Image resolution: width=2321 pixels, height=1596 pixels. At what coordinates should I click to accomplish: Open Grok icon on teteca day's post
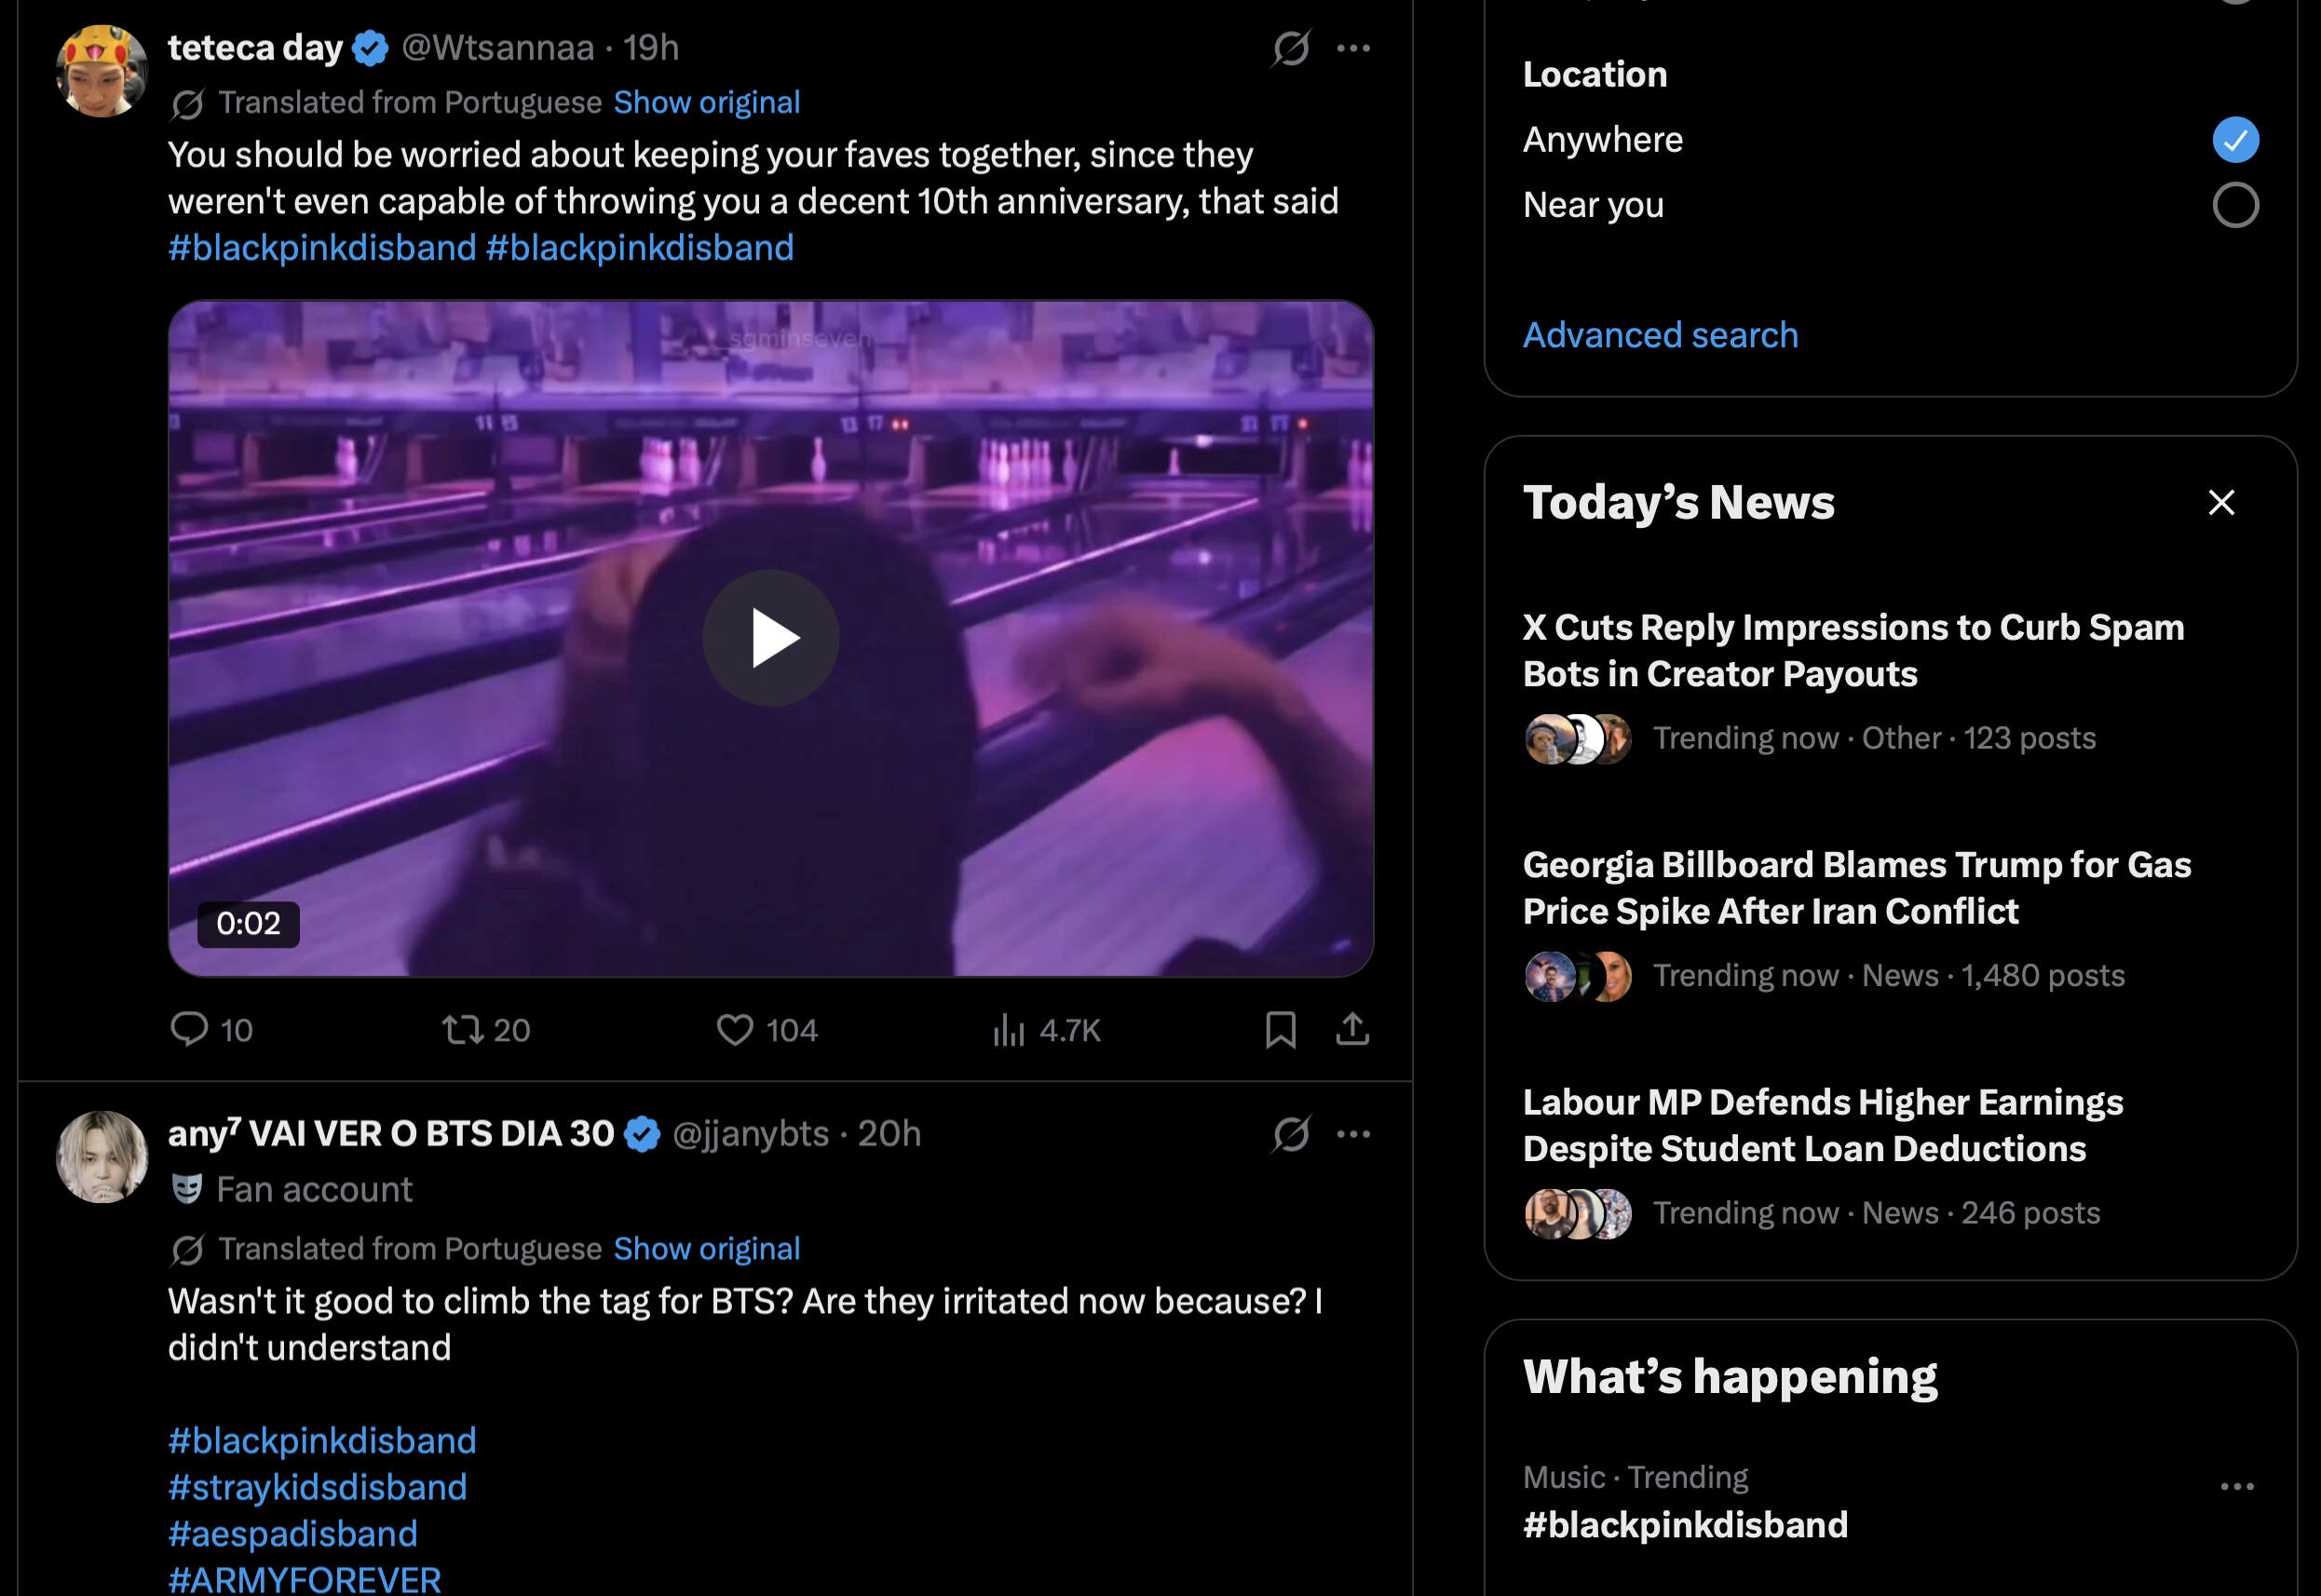pyautogui.click(x=1291, y=47)
